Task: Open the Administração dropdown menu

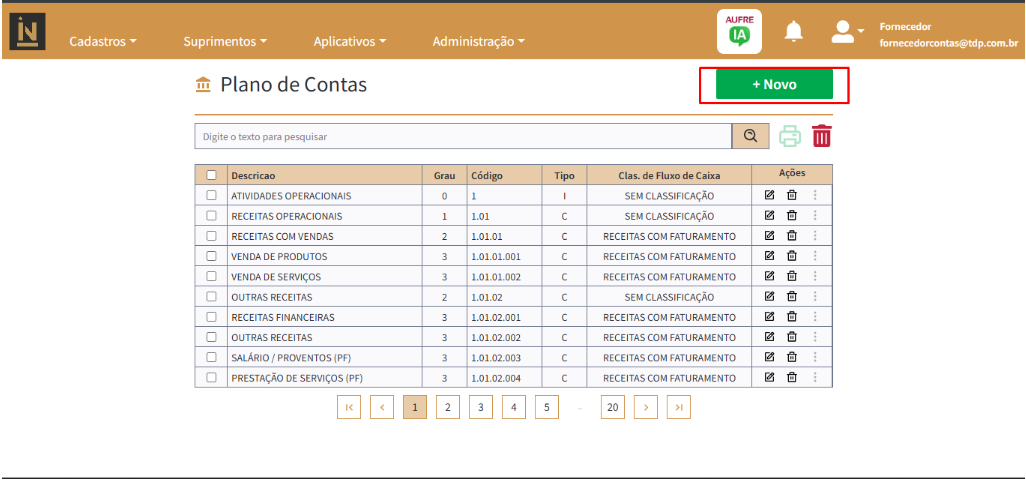Action: pos(479,41)
